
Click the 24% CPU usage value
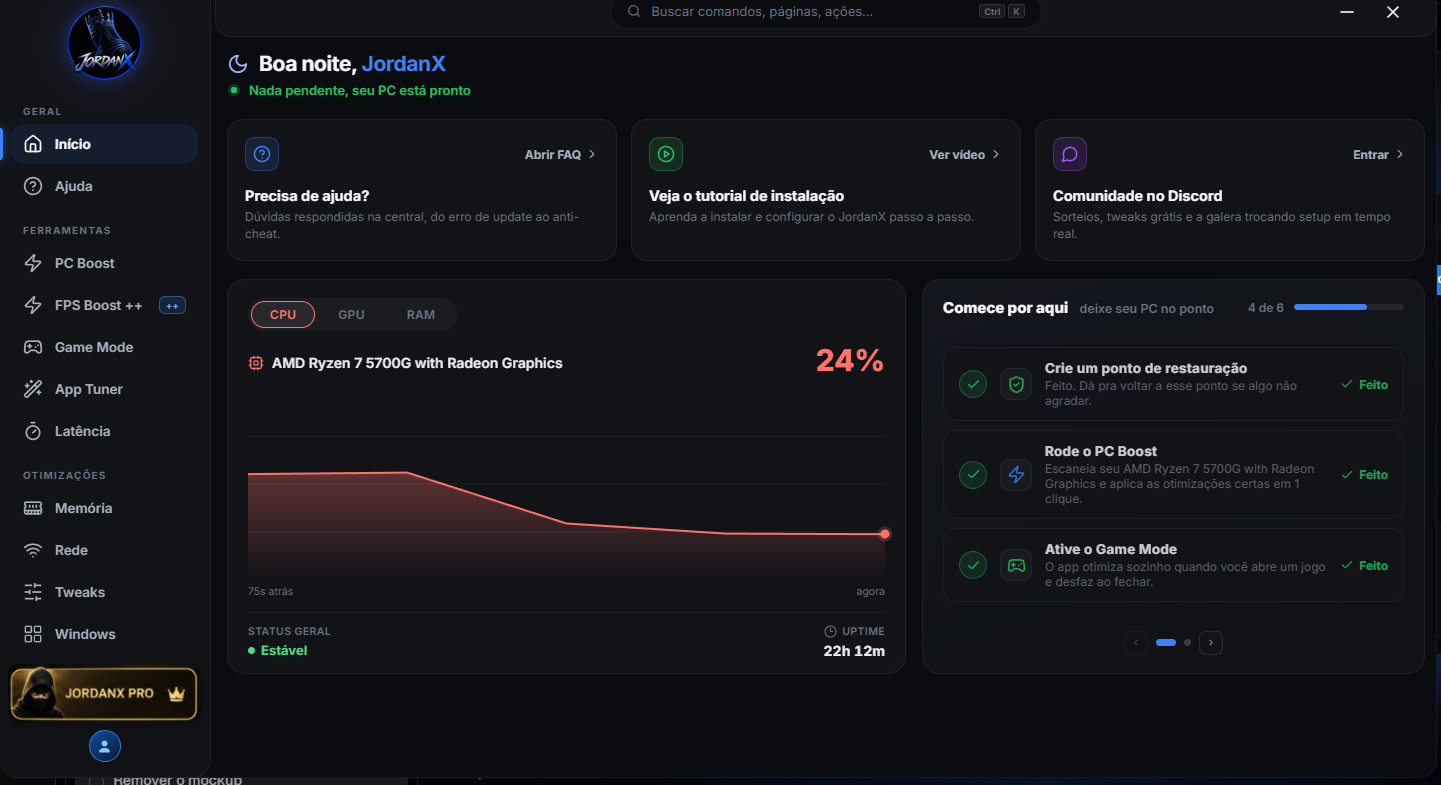click(x=850, y=361)
